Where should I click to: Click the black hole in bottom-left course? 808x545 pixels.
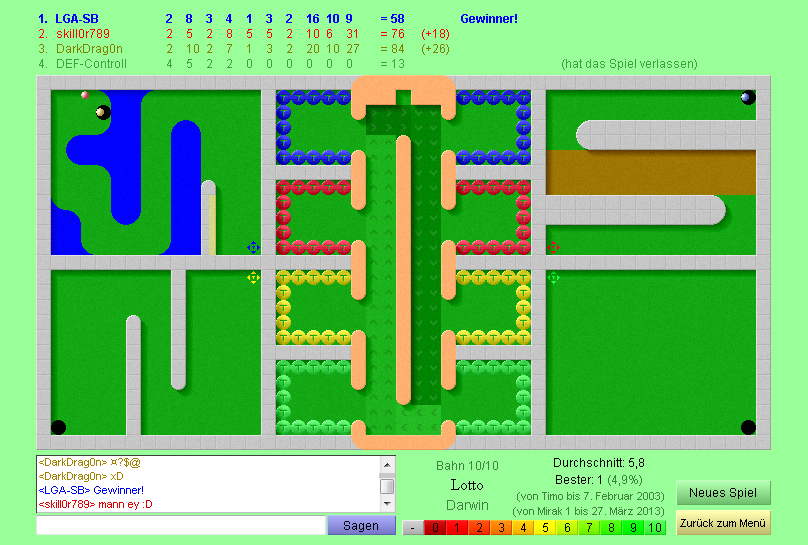pos(59,427)
